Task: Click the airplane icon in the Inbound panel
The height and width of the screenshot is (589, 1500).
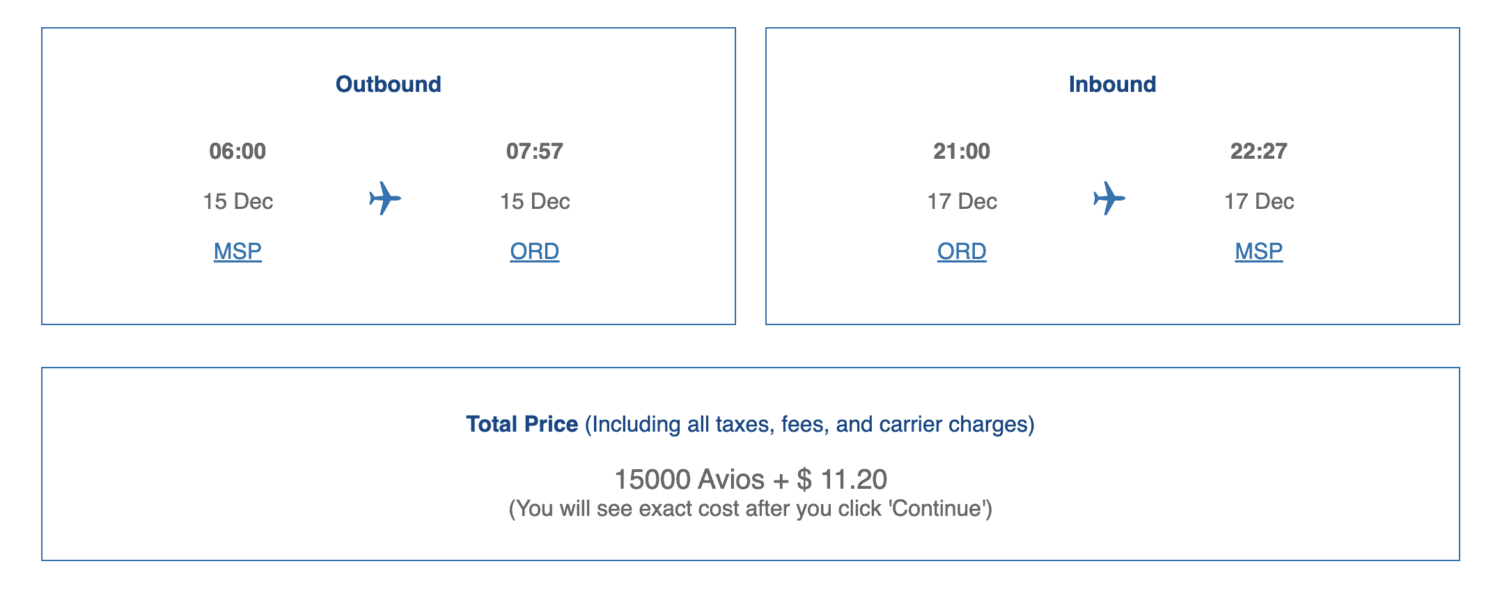Action: [1110, 199]
